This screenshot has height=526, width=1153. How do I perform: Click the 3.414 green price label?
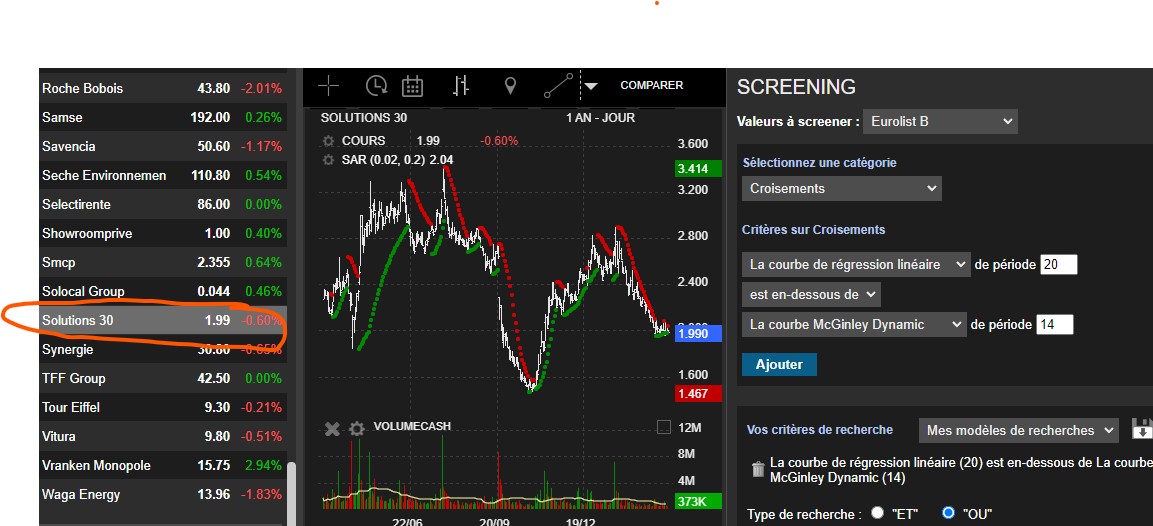(698, 168)
